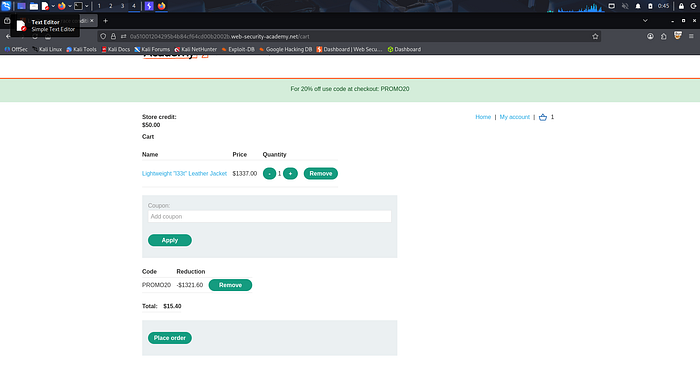Viewport: 700px width, 366px height.
Task: Lock the screen using the padlock icon
Action: coord(681,6)
